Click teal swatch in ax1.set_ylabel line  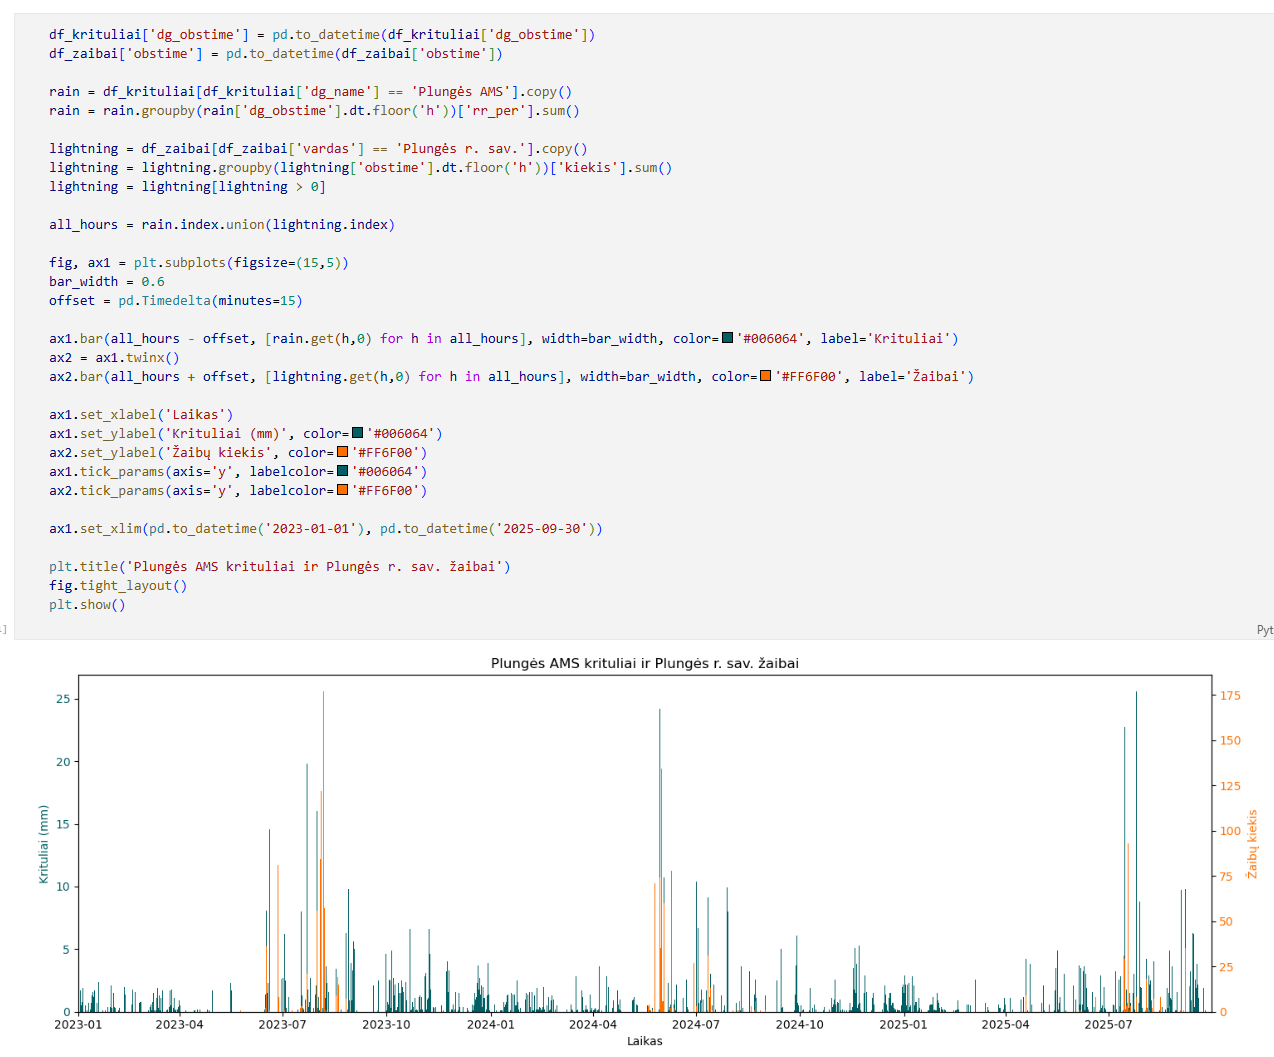tap(357, 434)
